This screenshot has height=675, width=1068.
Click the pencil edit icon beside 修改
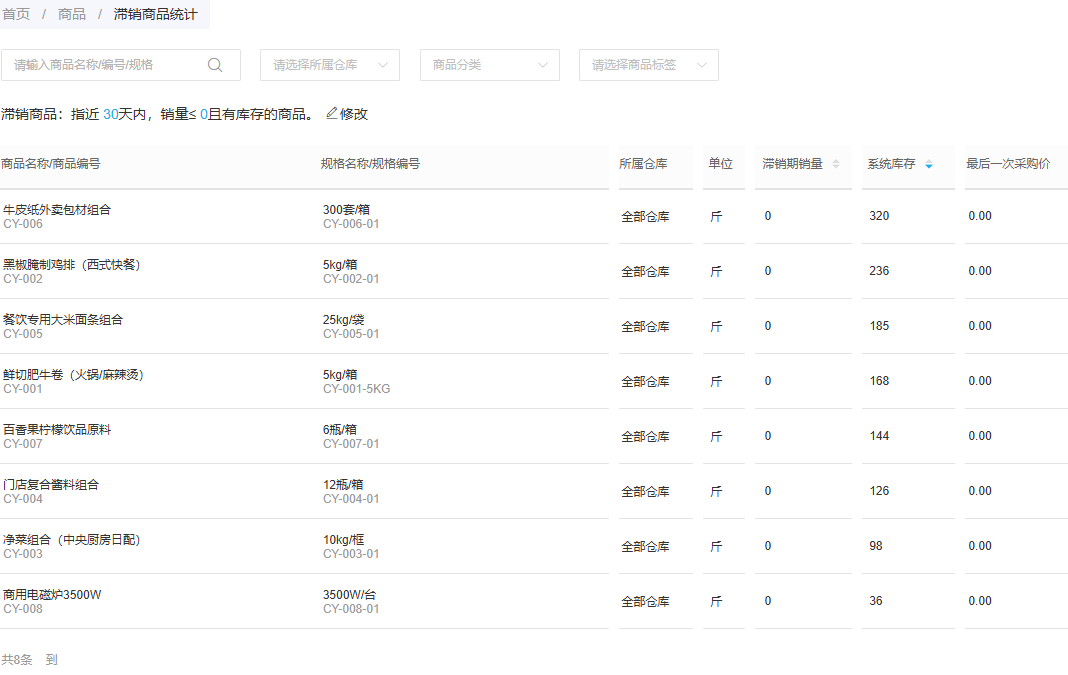(332, 114)
